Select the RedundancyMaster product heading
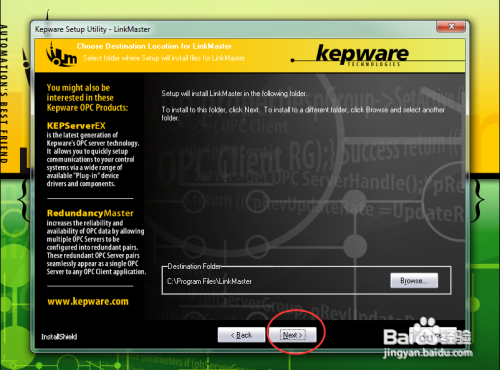The width and height of the screenshot is (500, 370). click(x=90, y=213)
